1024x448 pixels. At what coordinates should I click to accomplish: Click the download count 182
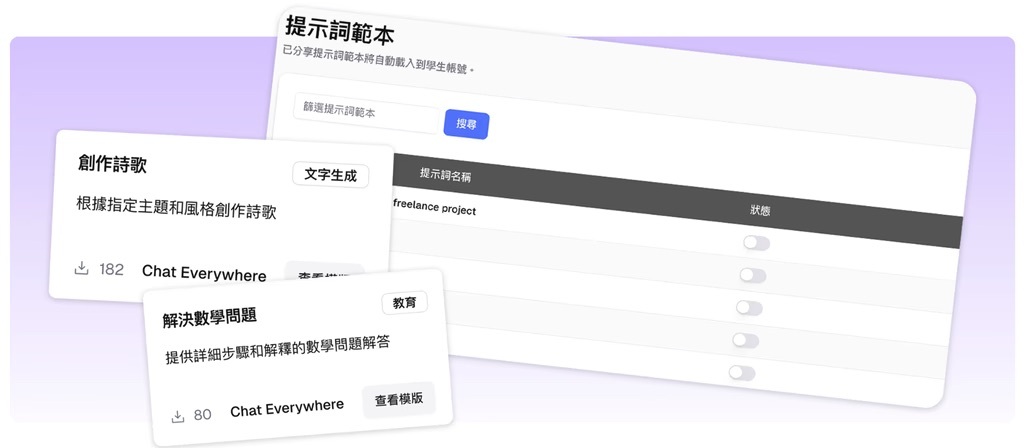pos(112,269)
